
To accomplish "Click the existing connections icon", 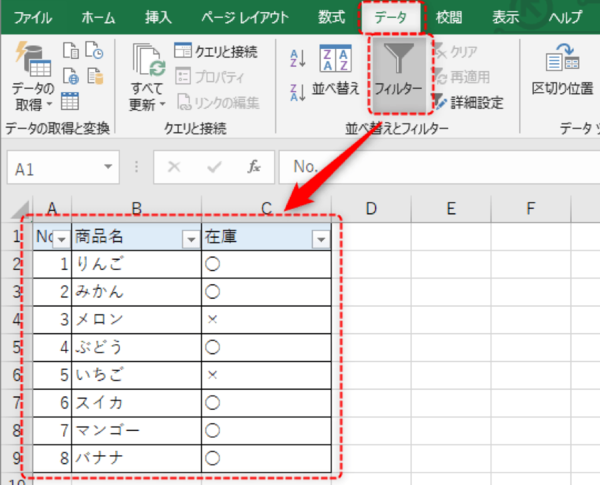I will click(95, 76).
